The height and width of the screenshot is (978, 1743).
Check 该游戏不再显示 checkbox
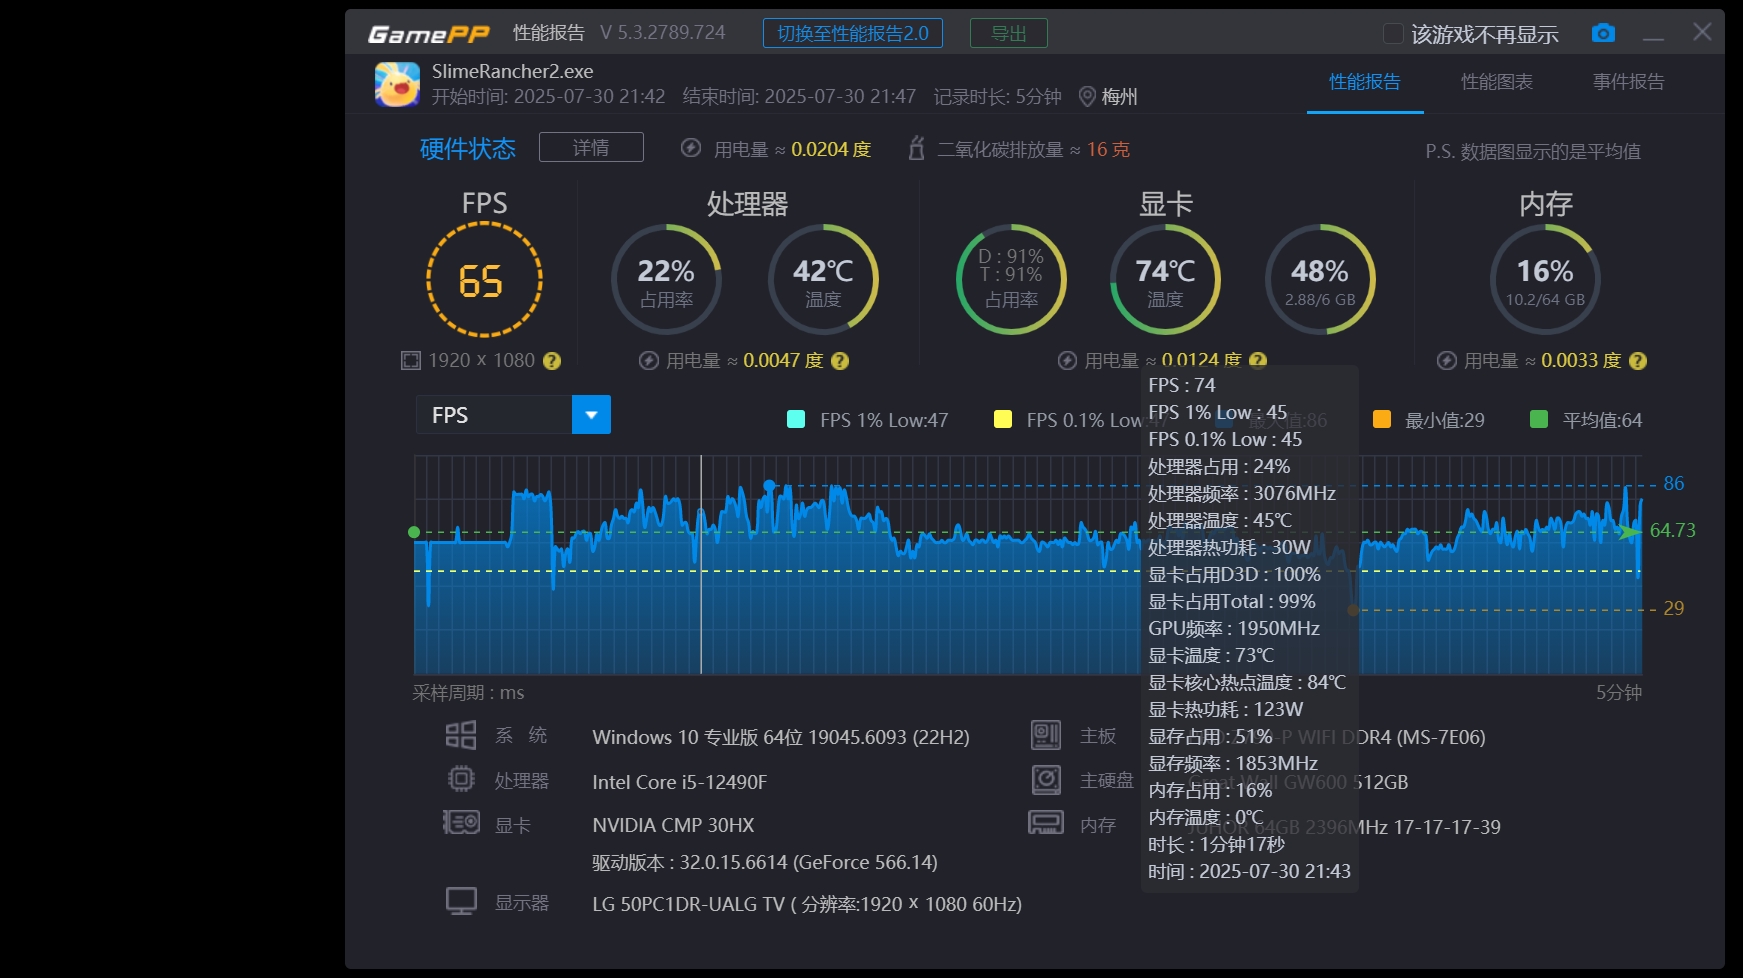coord(1392,34)
